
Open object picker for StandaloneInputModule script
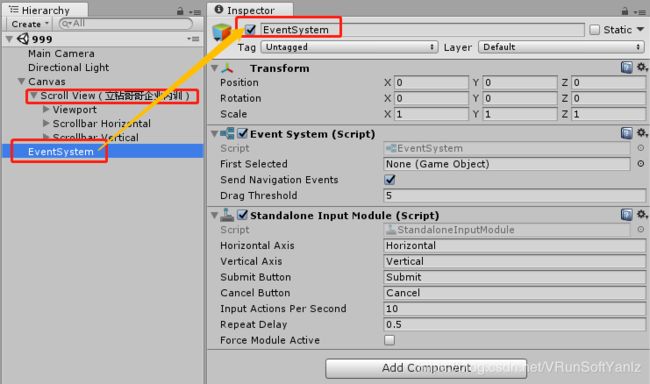[x=640, y=229]
